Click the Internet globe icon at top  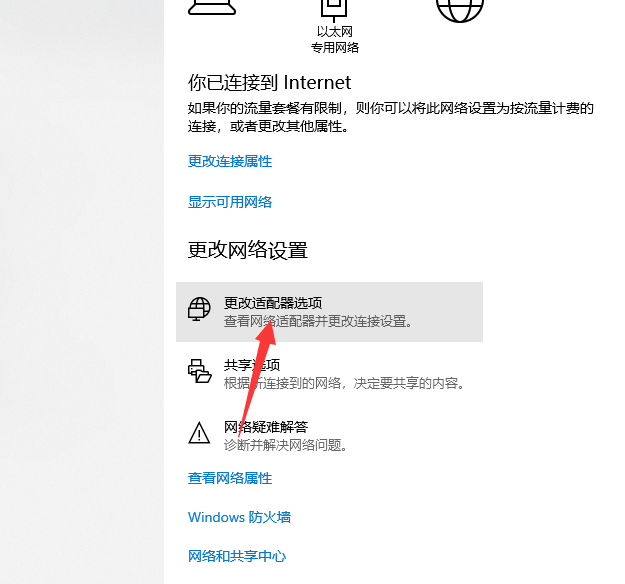pyautogui.click(x=460, y=10)
